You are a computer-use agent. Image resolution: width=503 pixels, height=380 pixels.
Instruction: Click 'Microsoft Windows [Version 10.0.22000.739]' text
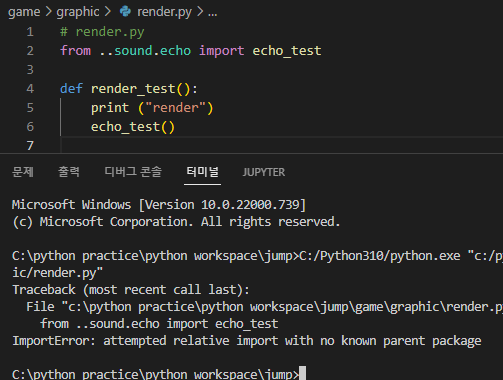coord(159,205)
